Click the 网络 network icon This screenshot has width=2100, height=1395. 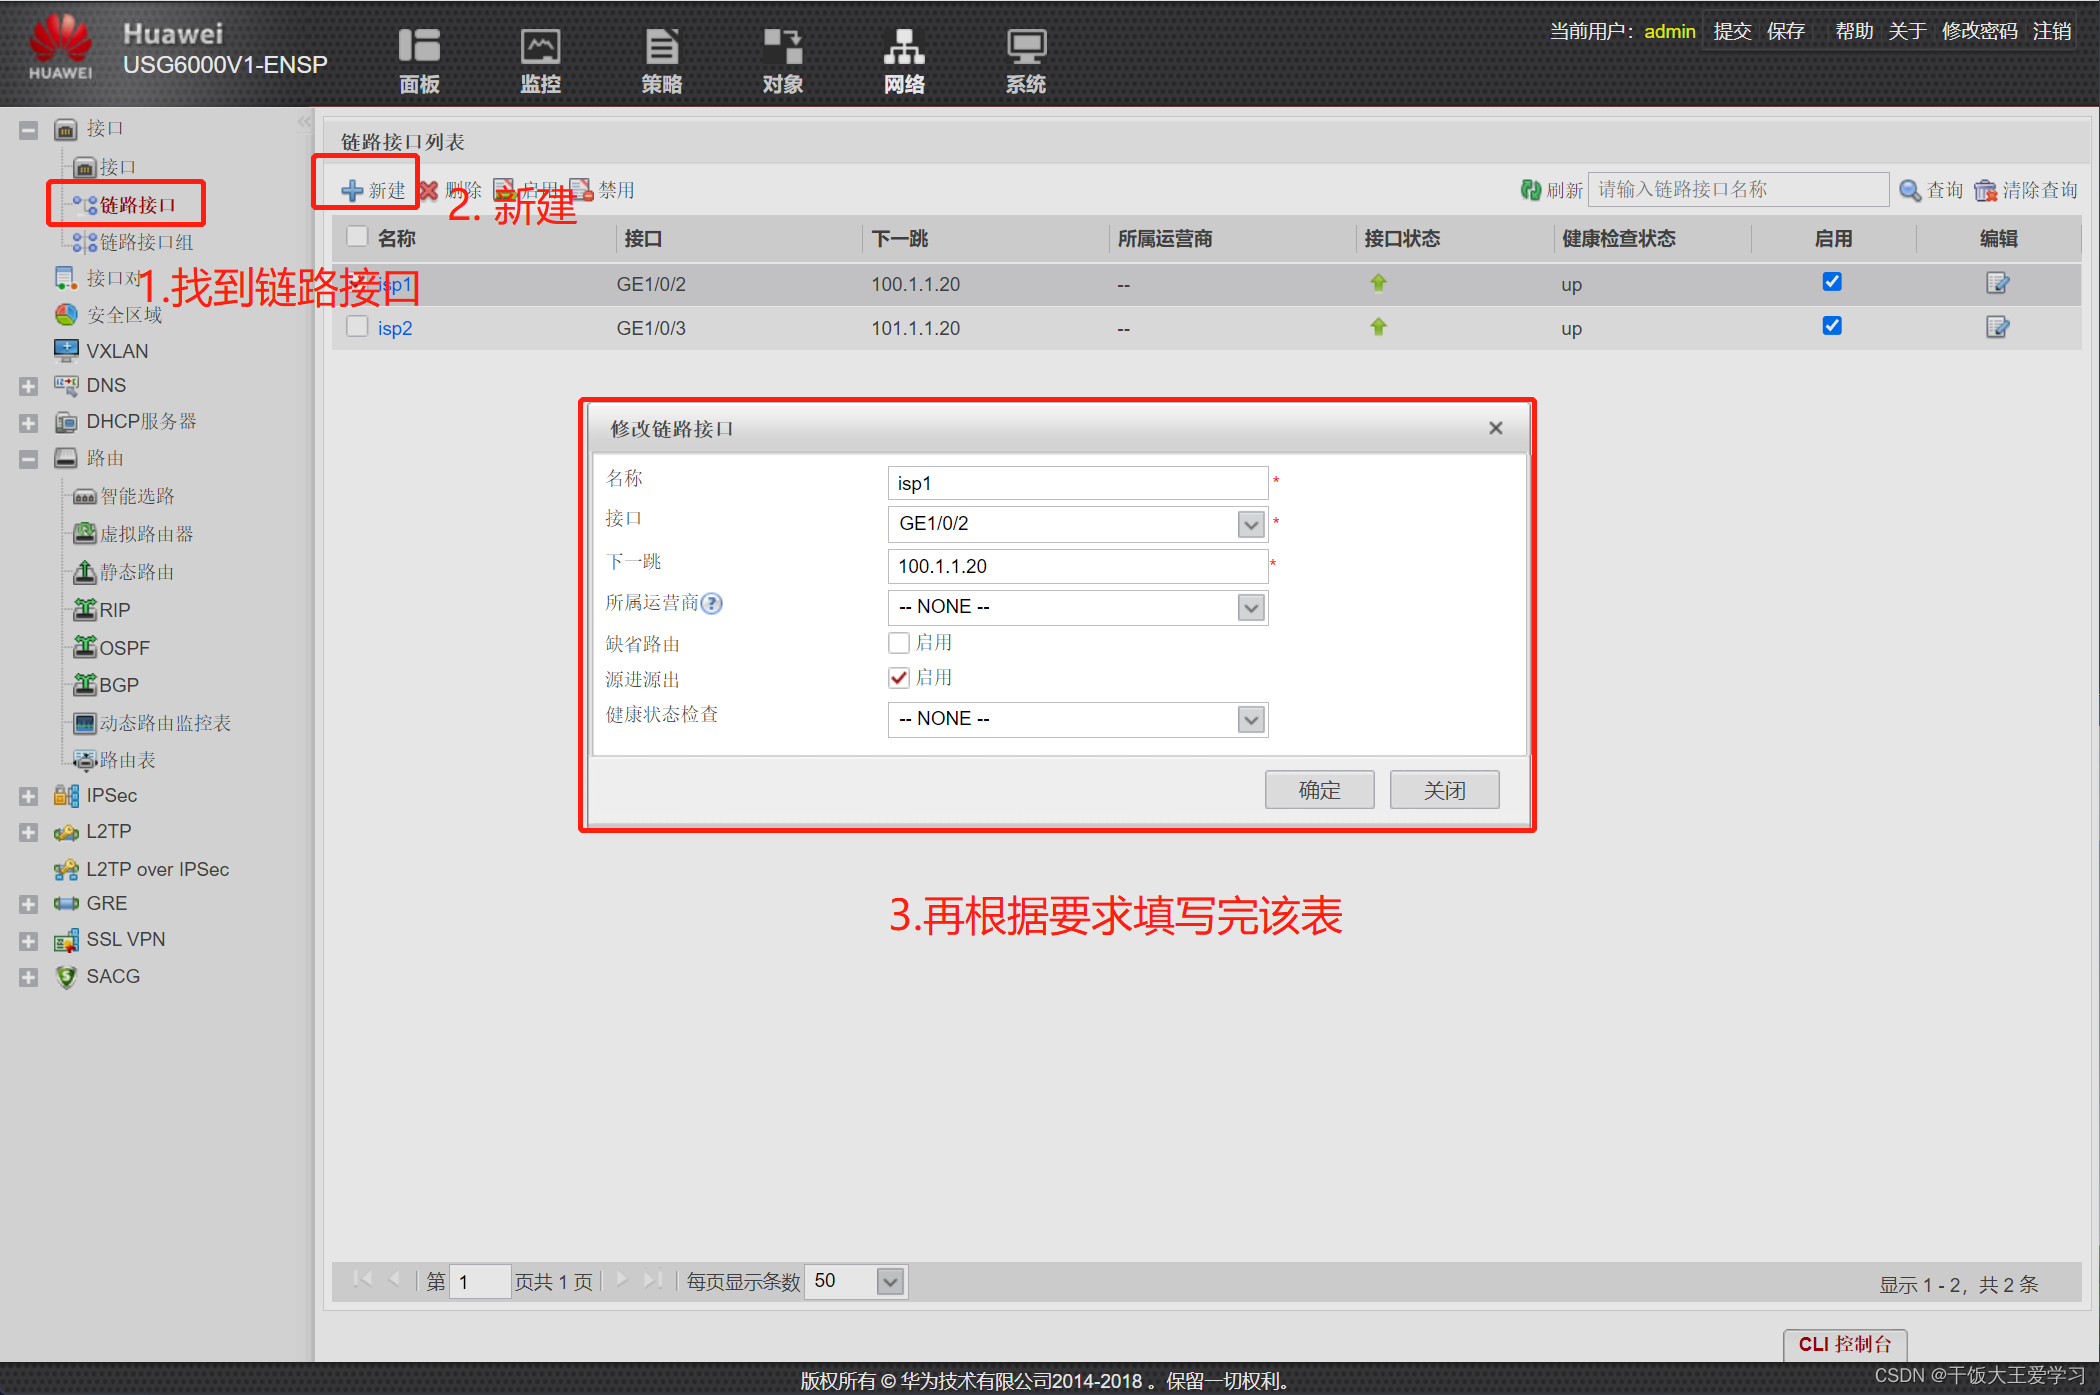(904, 46)
